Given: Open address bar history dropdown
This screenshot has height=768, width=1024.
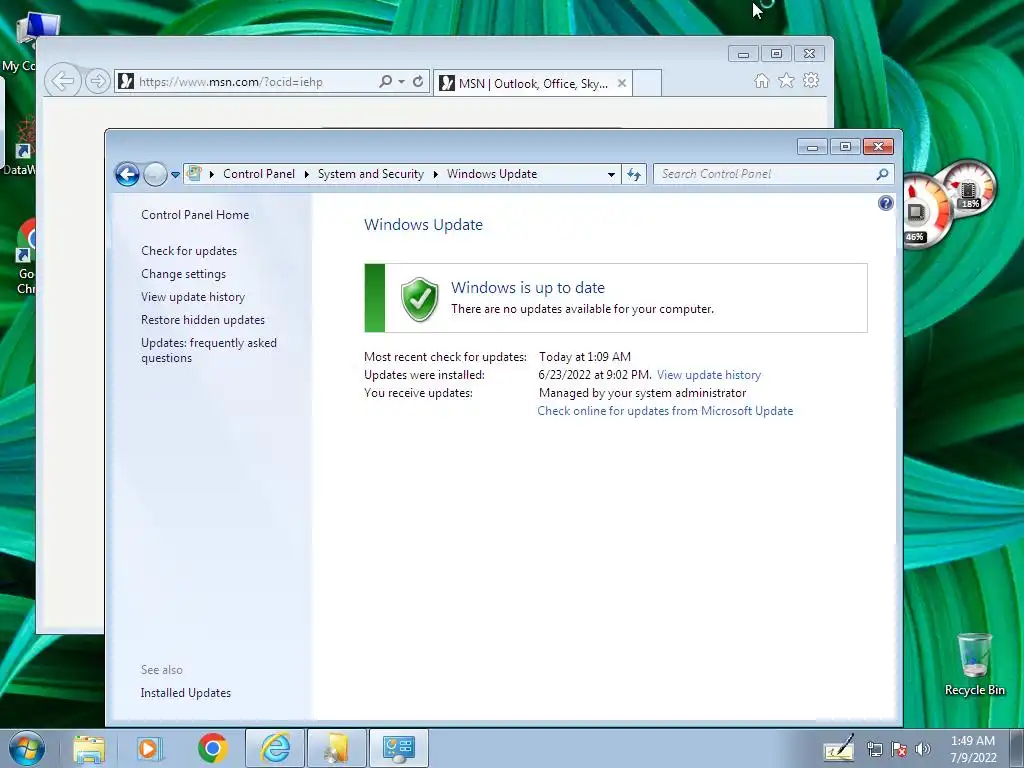Looking at the screenshot, I should (x=611, y=174).
